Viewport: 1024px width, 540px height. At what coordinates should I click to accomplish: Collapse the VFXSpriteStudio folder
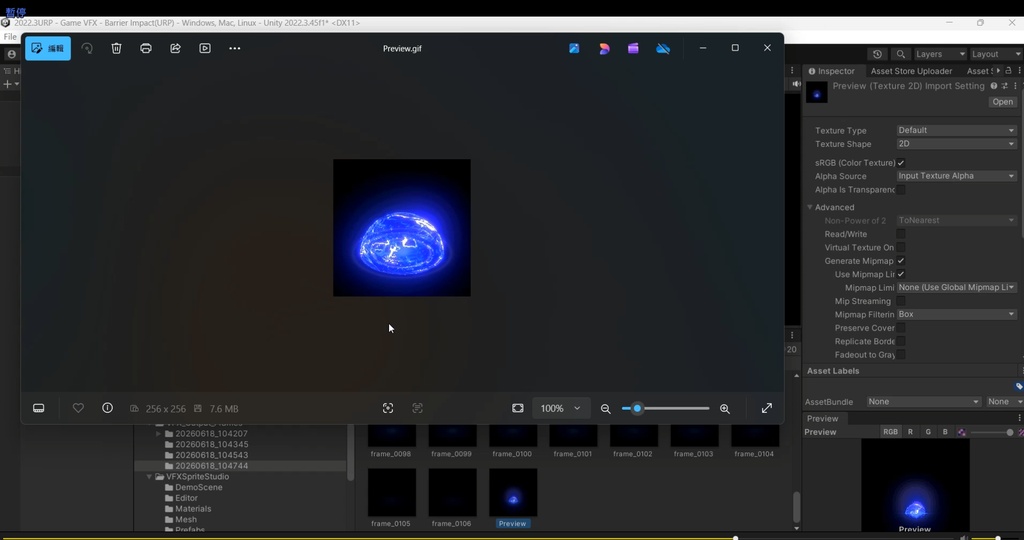(150, 477)
